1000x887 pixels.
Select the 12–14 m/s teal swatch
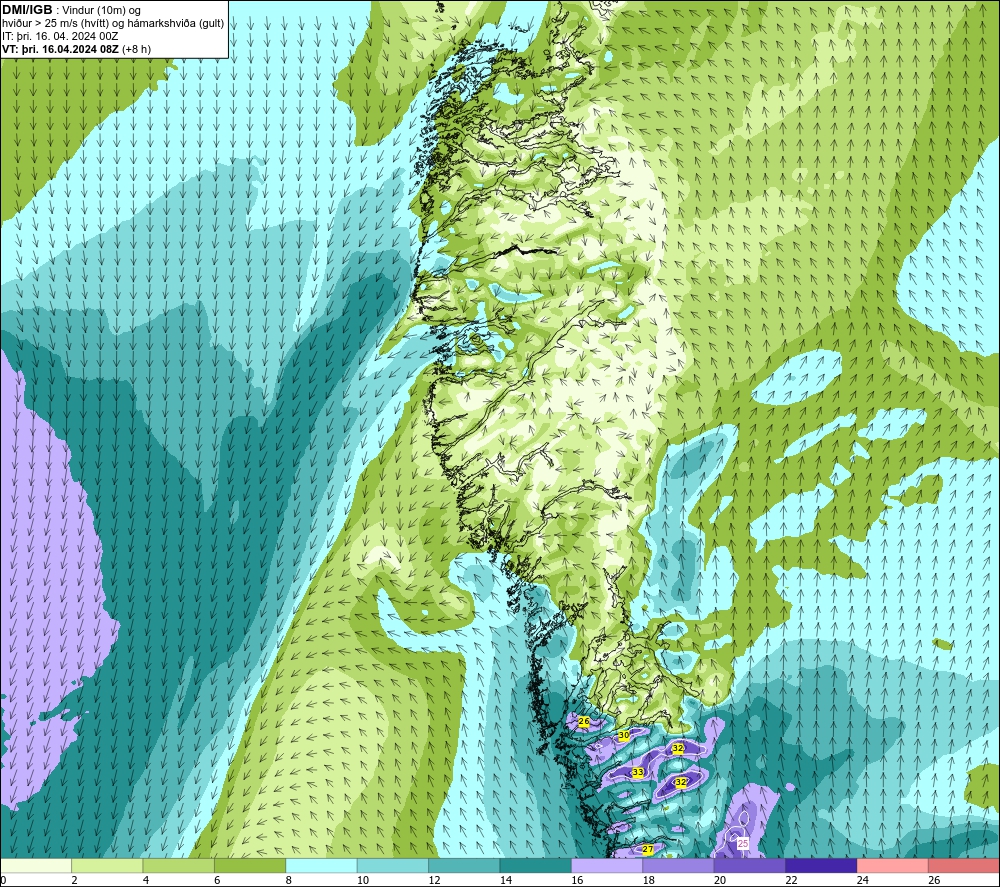[x=464, y=865]
